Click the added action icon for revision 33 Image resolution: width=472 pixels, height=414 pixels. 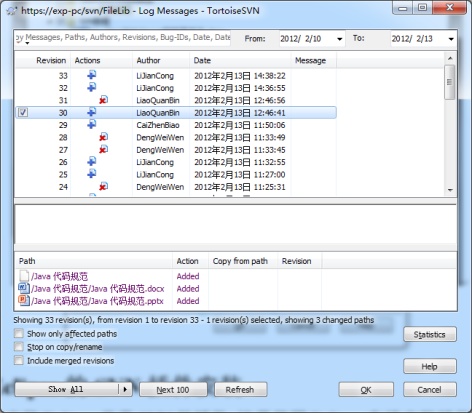(92, 75)
